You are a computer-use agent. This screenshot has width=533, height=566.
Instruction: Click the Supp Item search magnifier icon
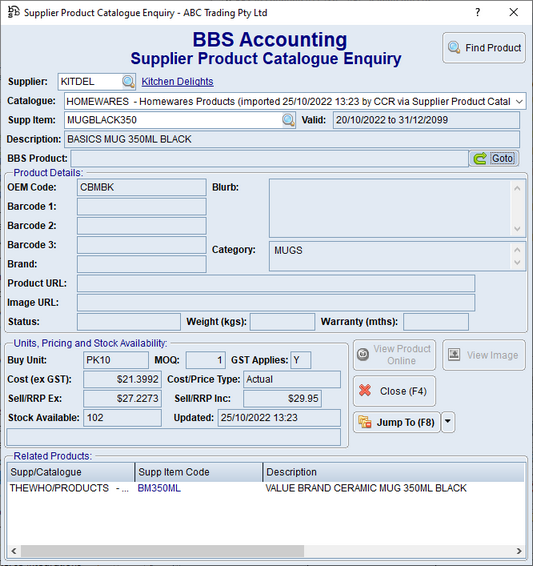pyautogui.click(x=288, y=120)
